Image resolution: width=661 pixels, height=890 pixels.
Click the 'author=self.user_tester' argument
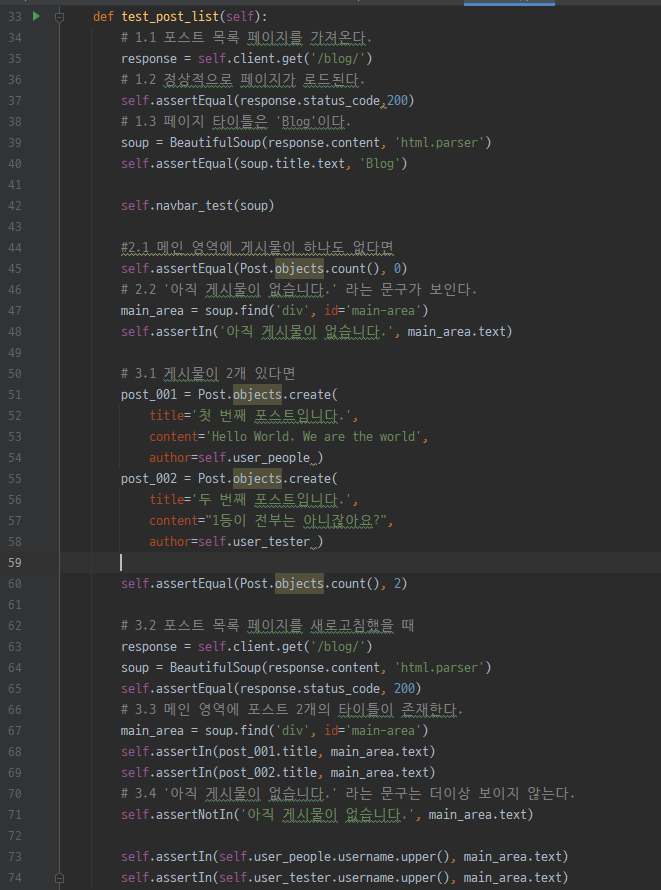click(229, 541)
